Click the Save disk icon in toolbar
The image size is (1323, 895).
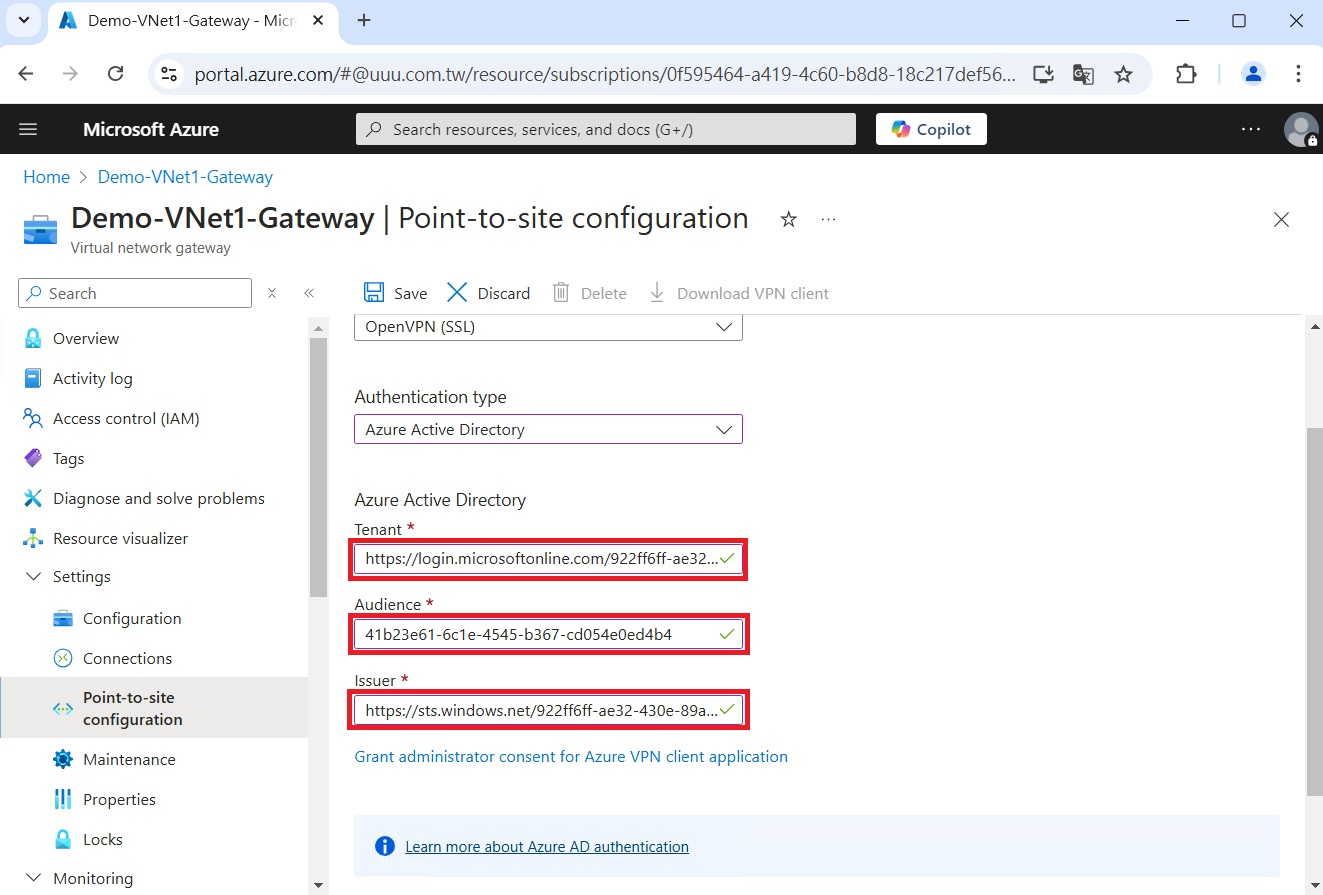[x=374, y=293]
